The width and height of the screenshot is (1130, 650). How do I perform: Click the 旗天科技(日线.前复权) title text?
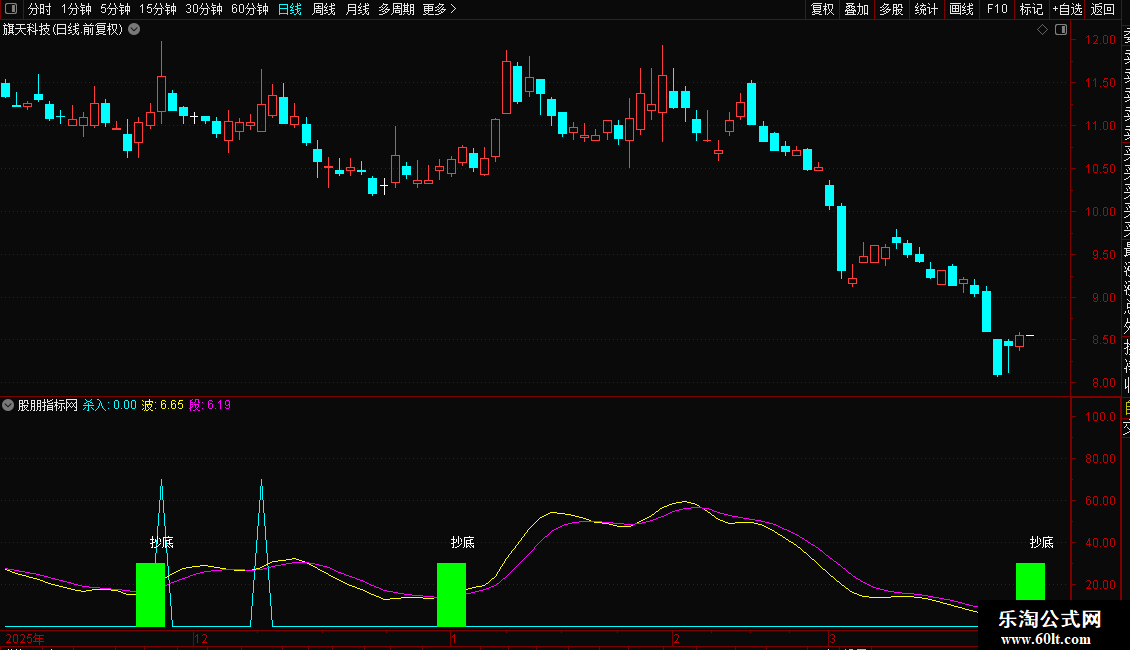coord(63,30)
